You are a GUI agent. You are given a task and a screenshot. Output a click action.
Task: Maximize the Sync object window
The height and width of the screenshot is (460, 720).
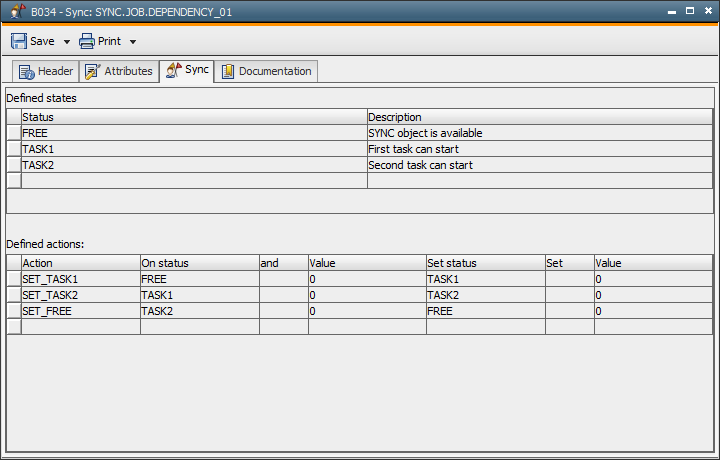click(690, 11)
